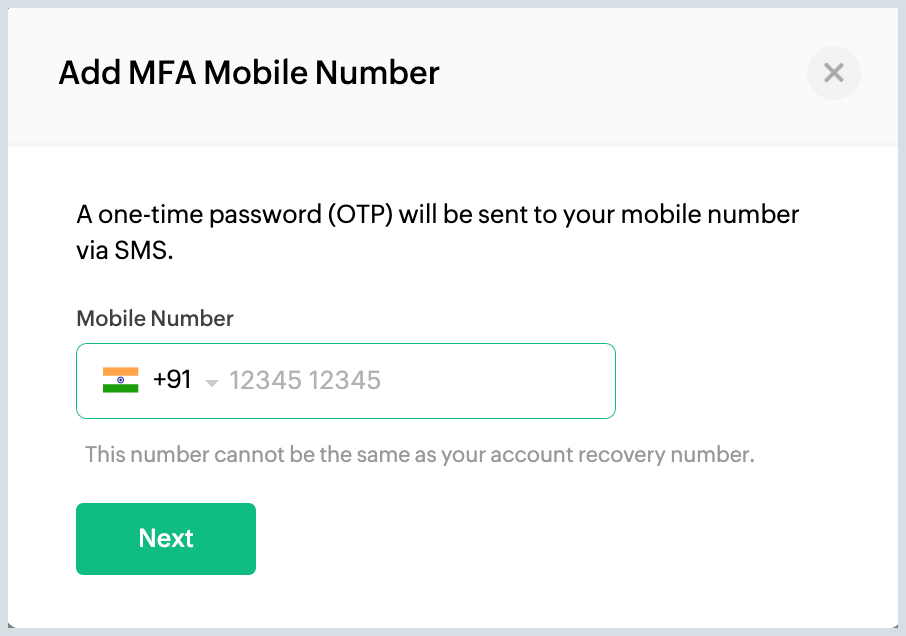Close the Add MFA Mobile Number dialog
The width and height of the screenshot is (906, 636).
833,73
